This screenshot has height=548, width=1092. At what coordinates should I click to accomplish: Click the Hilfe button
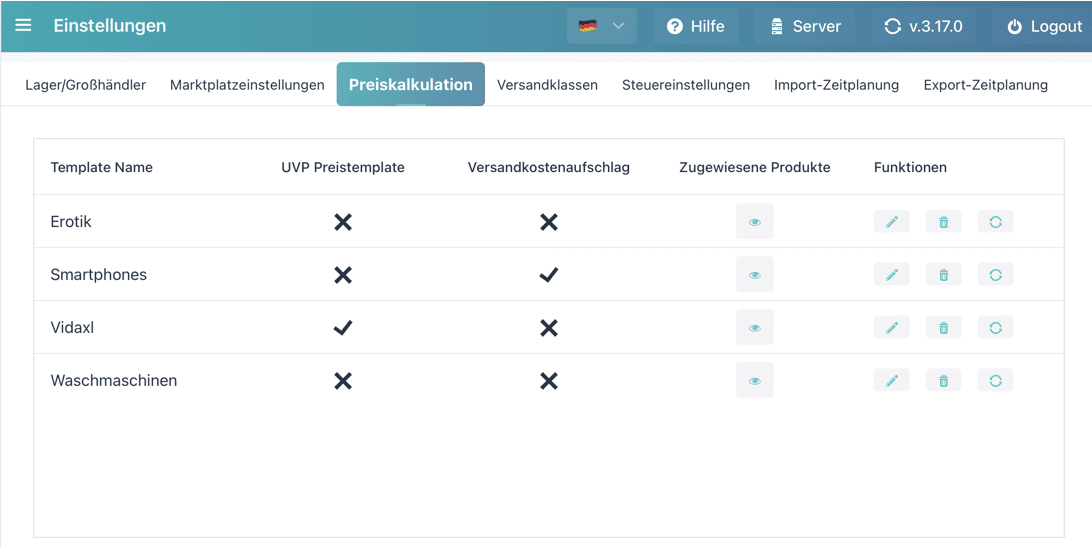[x=695, y=27]
